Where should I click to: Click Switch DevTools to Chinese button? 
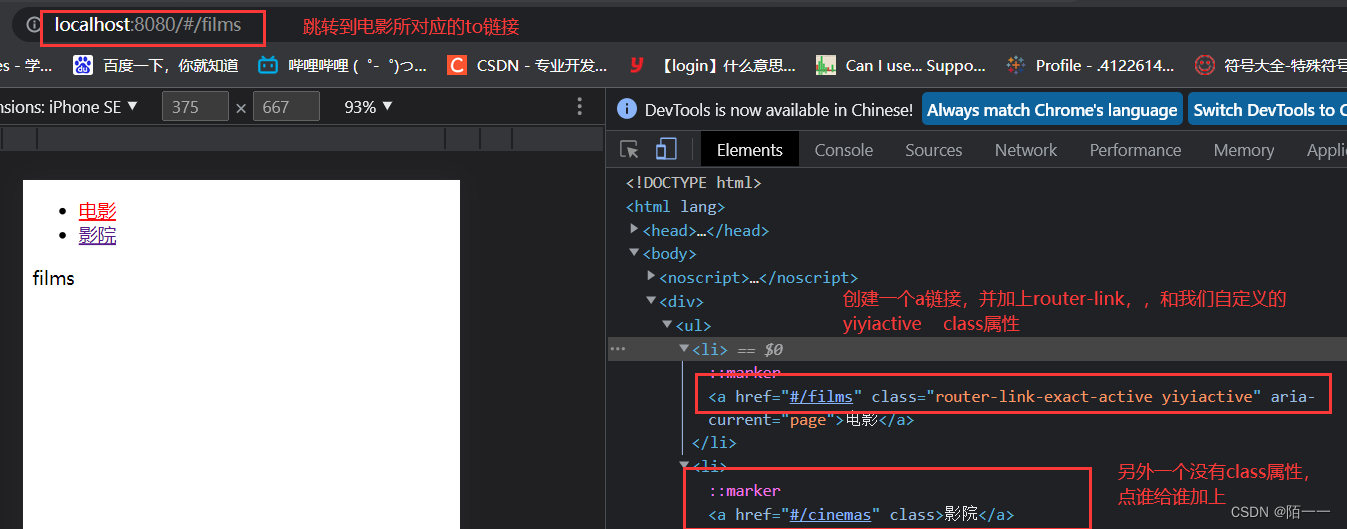(x=1267, y=110)
